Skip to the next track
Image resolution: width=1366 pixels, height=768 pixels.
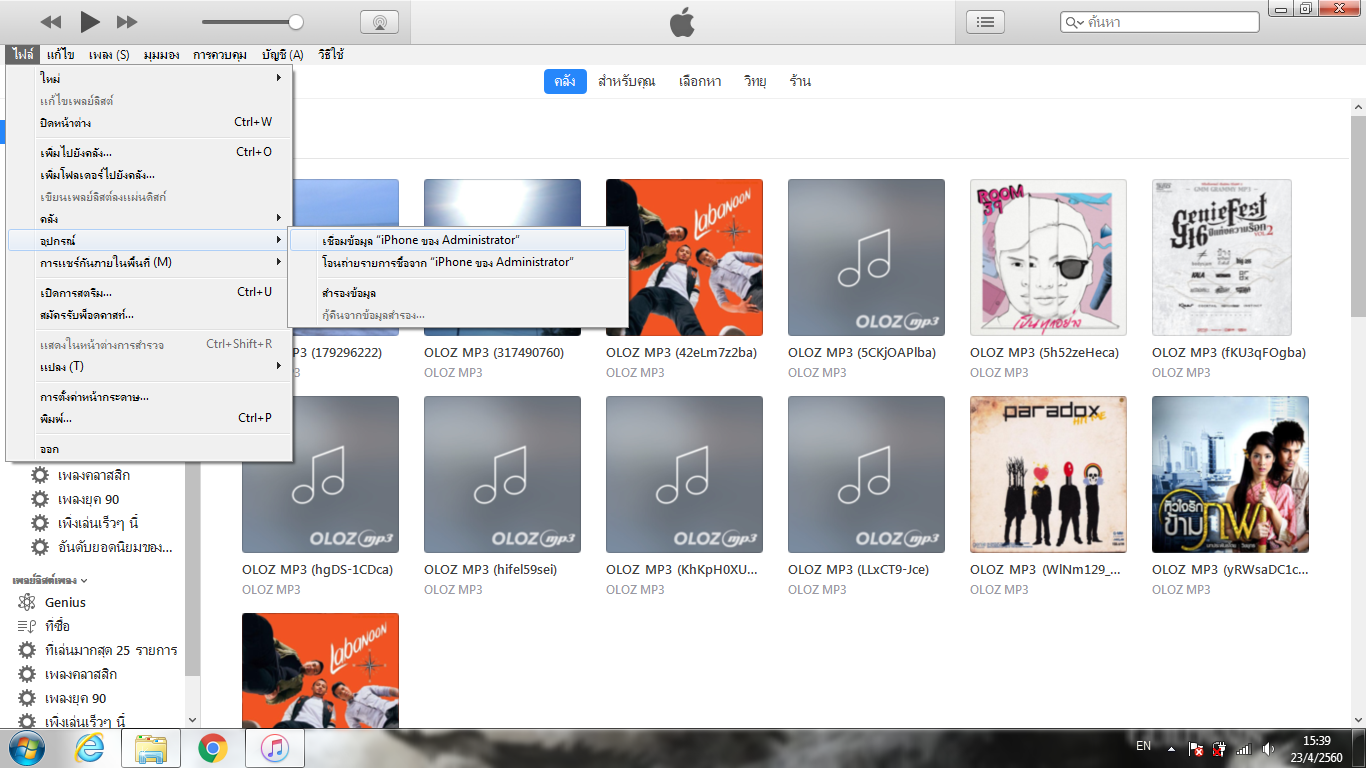(127, 22)
